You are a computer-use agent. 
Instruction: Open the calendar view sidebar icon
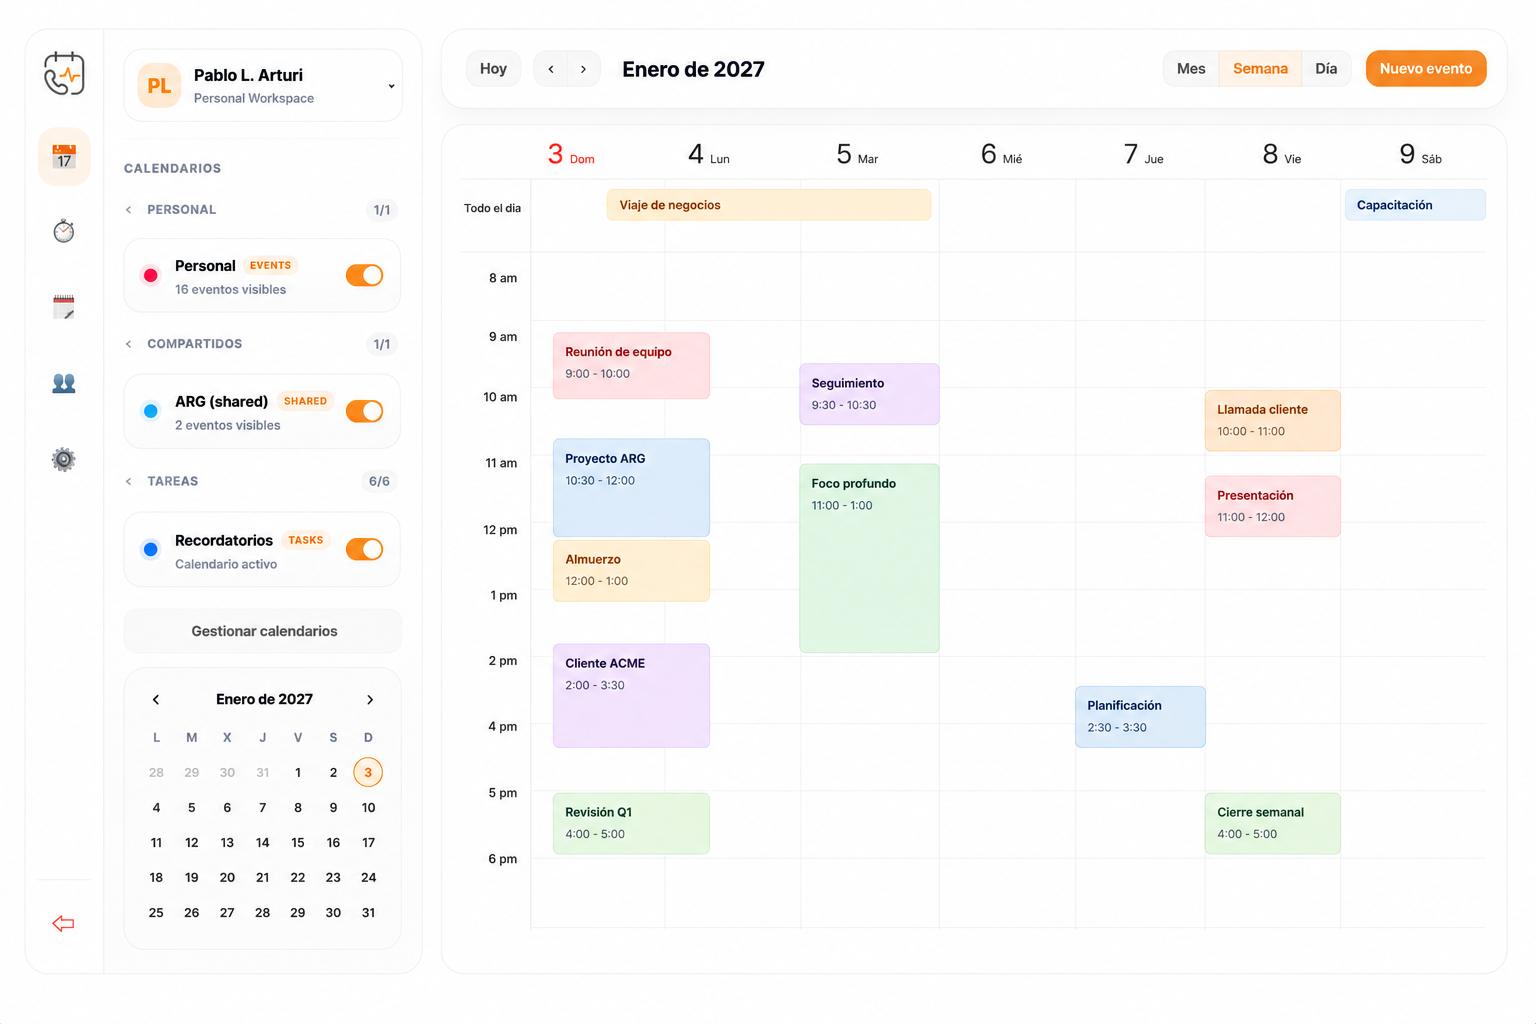[64, 157]
